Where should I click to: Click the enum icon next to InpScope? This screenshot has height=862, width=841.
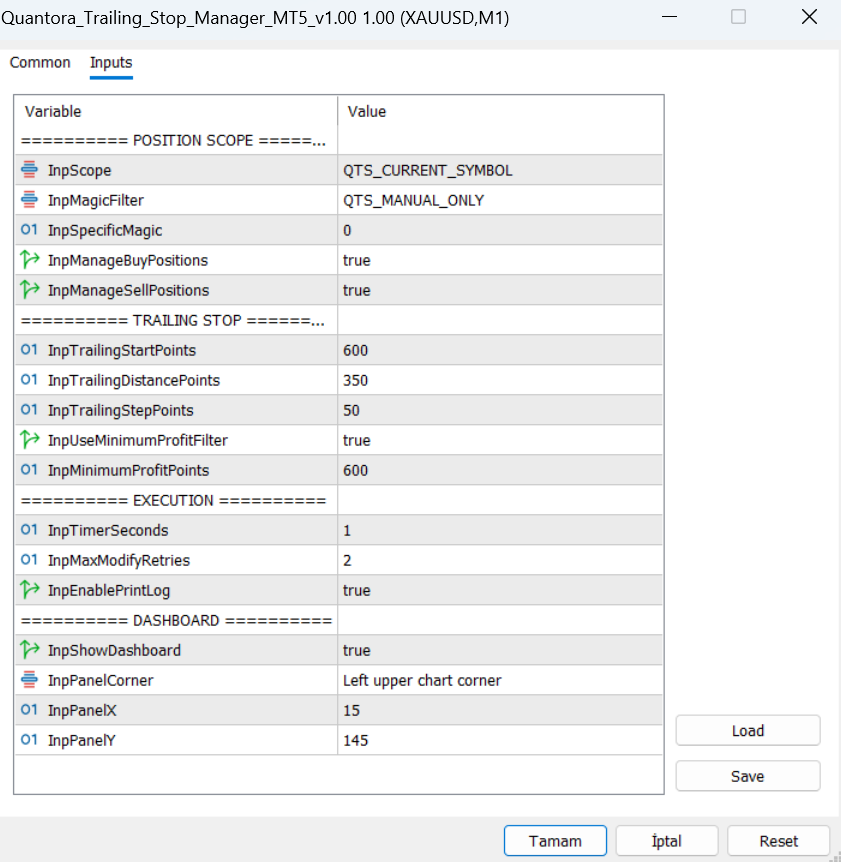[x=29, y=170]
